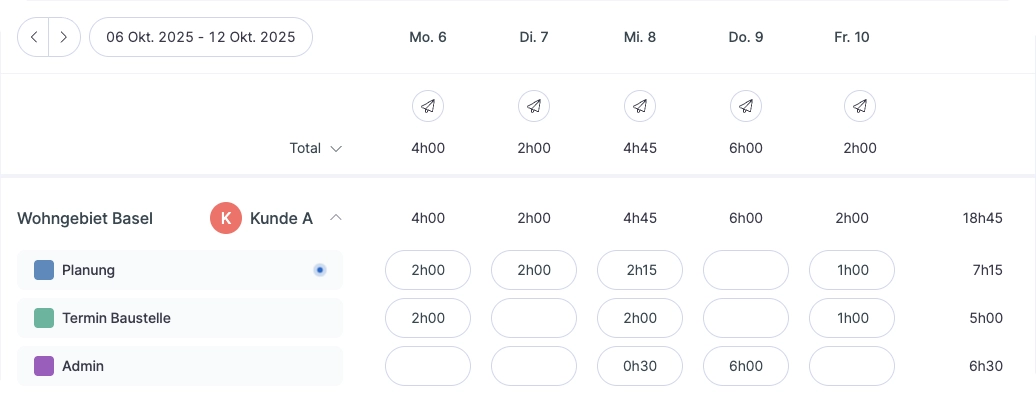This screenshot has height=402, width=1036.
Task: Open the date range picker
Action: (201, 37)
